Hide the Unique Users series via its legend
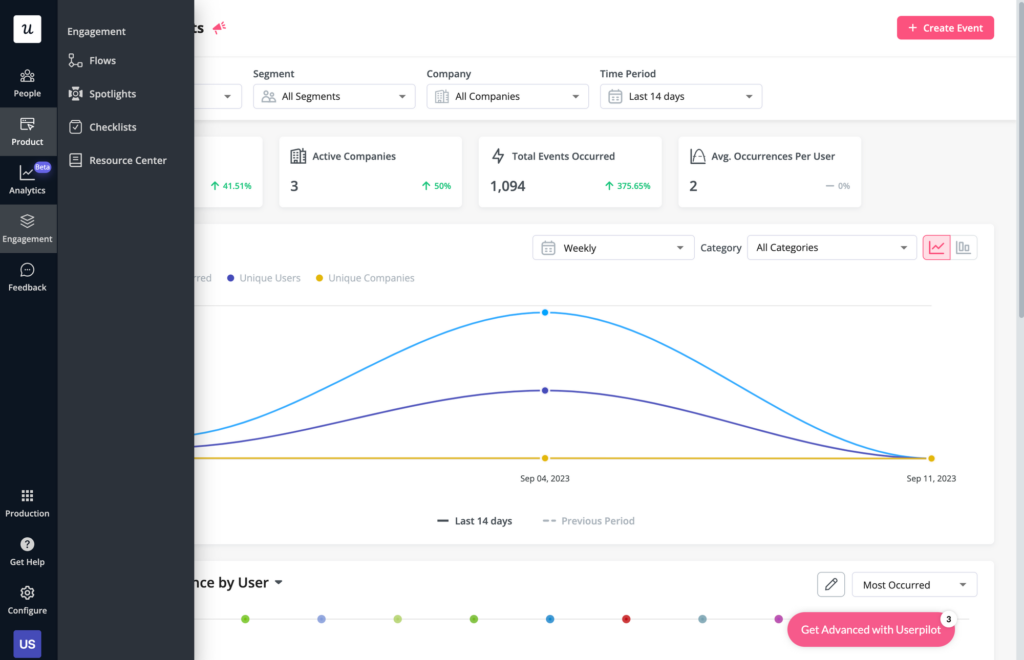This screenshot has height=660, width=1024. click(x=263, y=277)
